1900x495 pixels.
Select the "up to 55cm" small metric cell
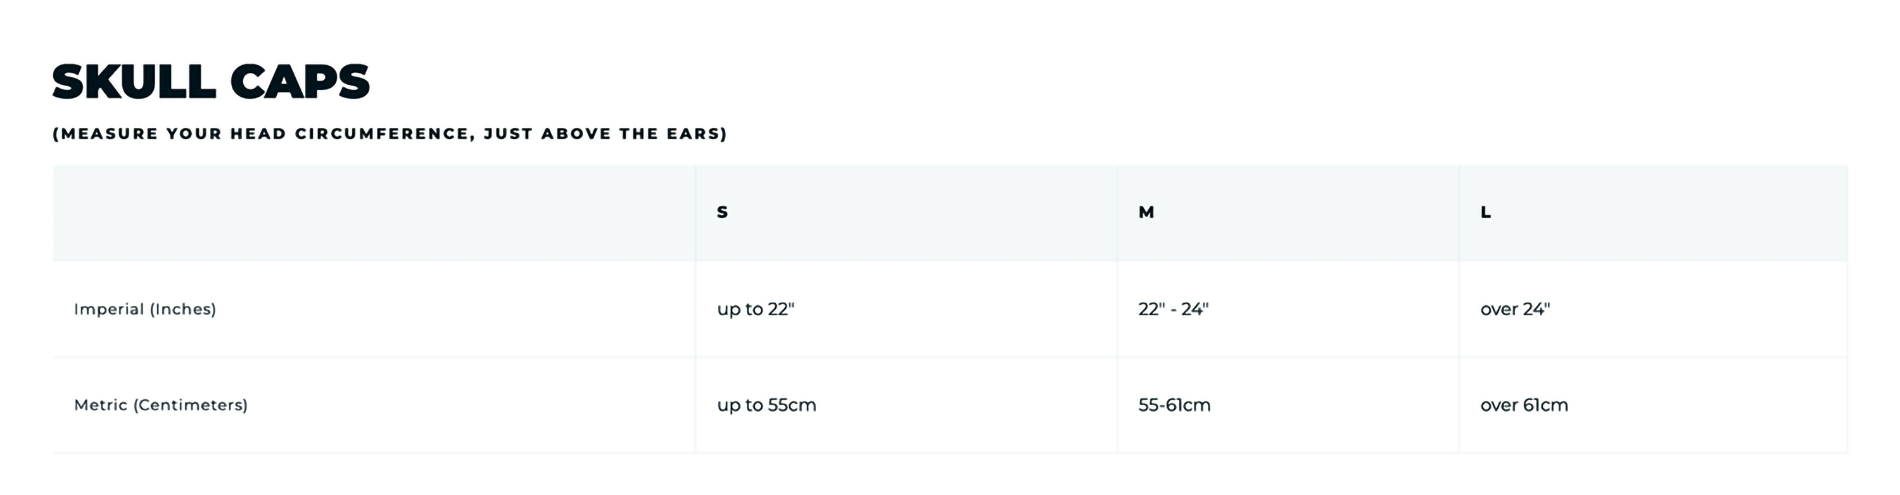click(x=766, y=405)
